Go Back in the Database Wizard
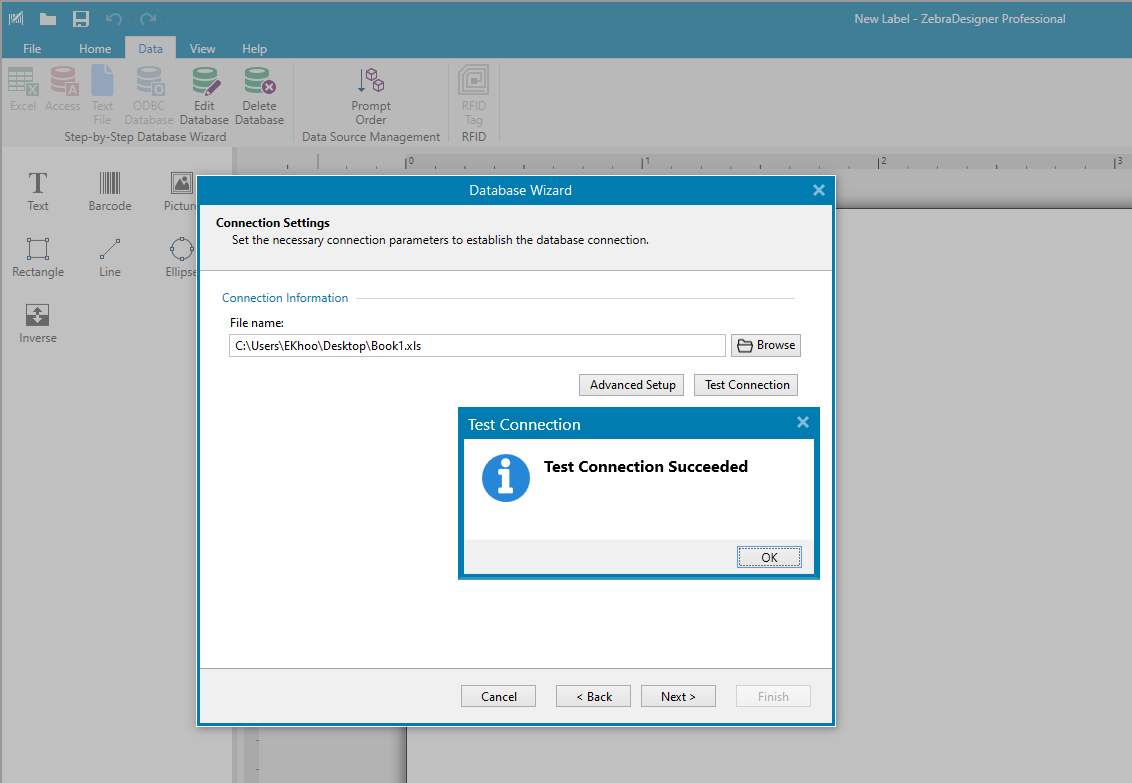The image size is (1132, 783). tap(593, 696)
